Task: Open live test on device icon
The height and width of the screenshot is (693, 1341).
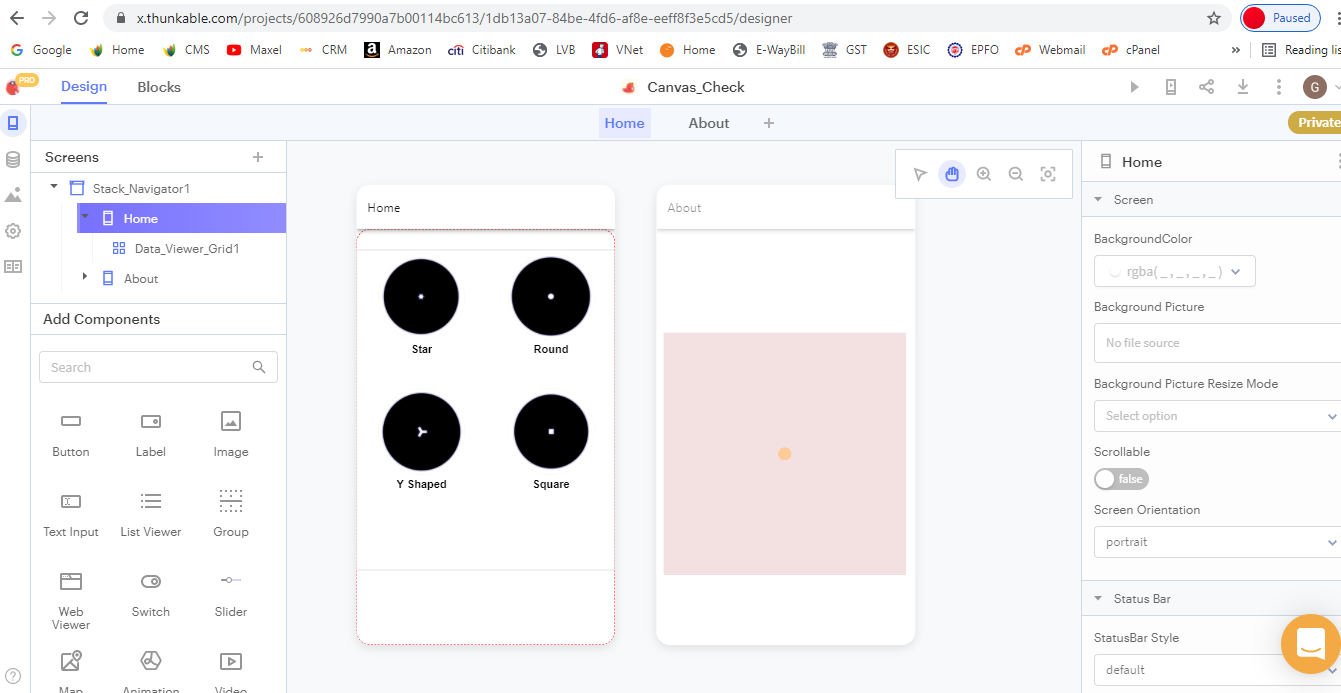Action: [x=1170, y=87]
